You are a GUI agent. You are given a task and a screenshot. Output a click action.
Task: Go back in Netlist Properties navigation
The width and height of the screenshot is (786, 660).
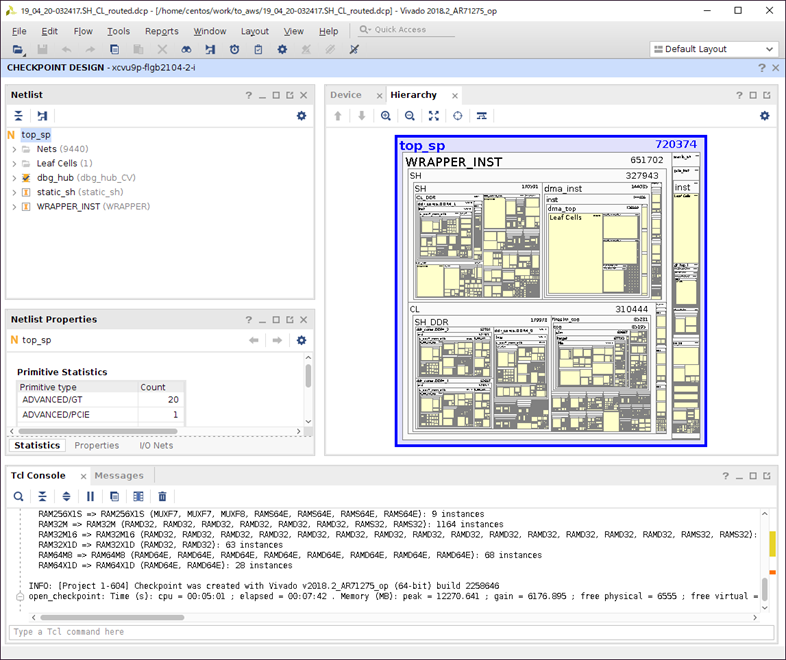tap(254, 340)
